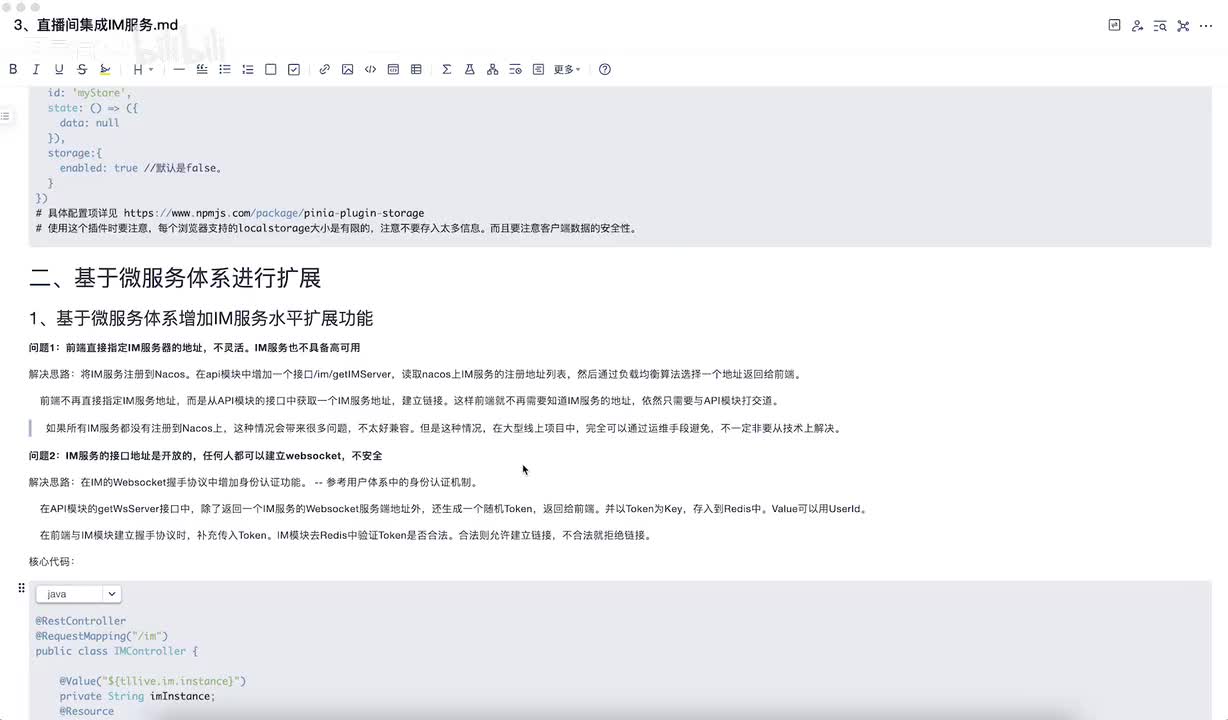Insert a table
The height and width of the screenshot is (720, 1228).
pyautogui.click(x=416, y=69)
